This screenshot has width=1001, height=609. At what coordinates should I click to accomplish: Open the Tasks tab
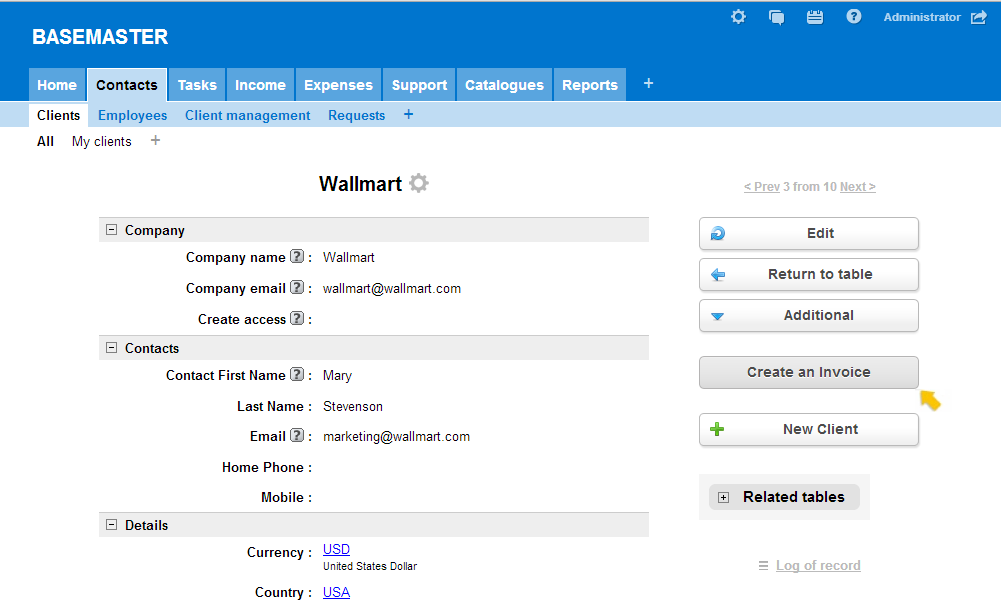point(197,85)
